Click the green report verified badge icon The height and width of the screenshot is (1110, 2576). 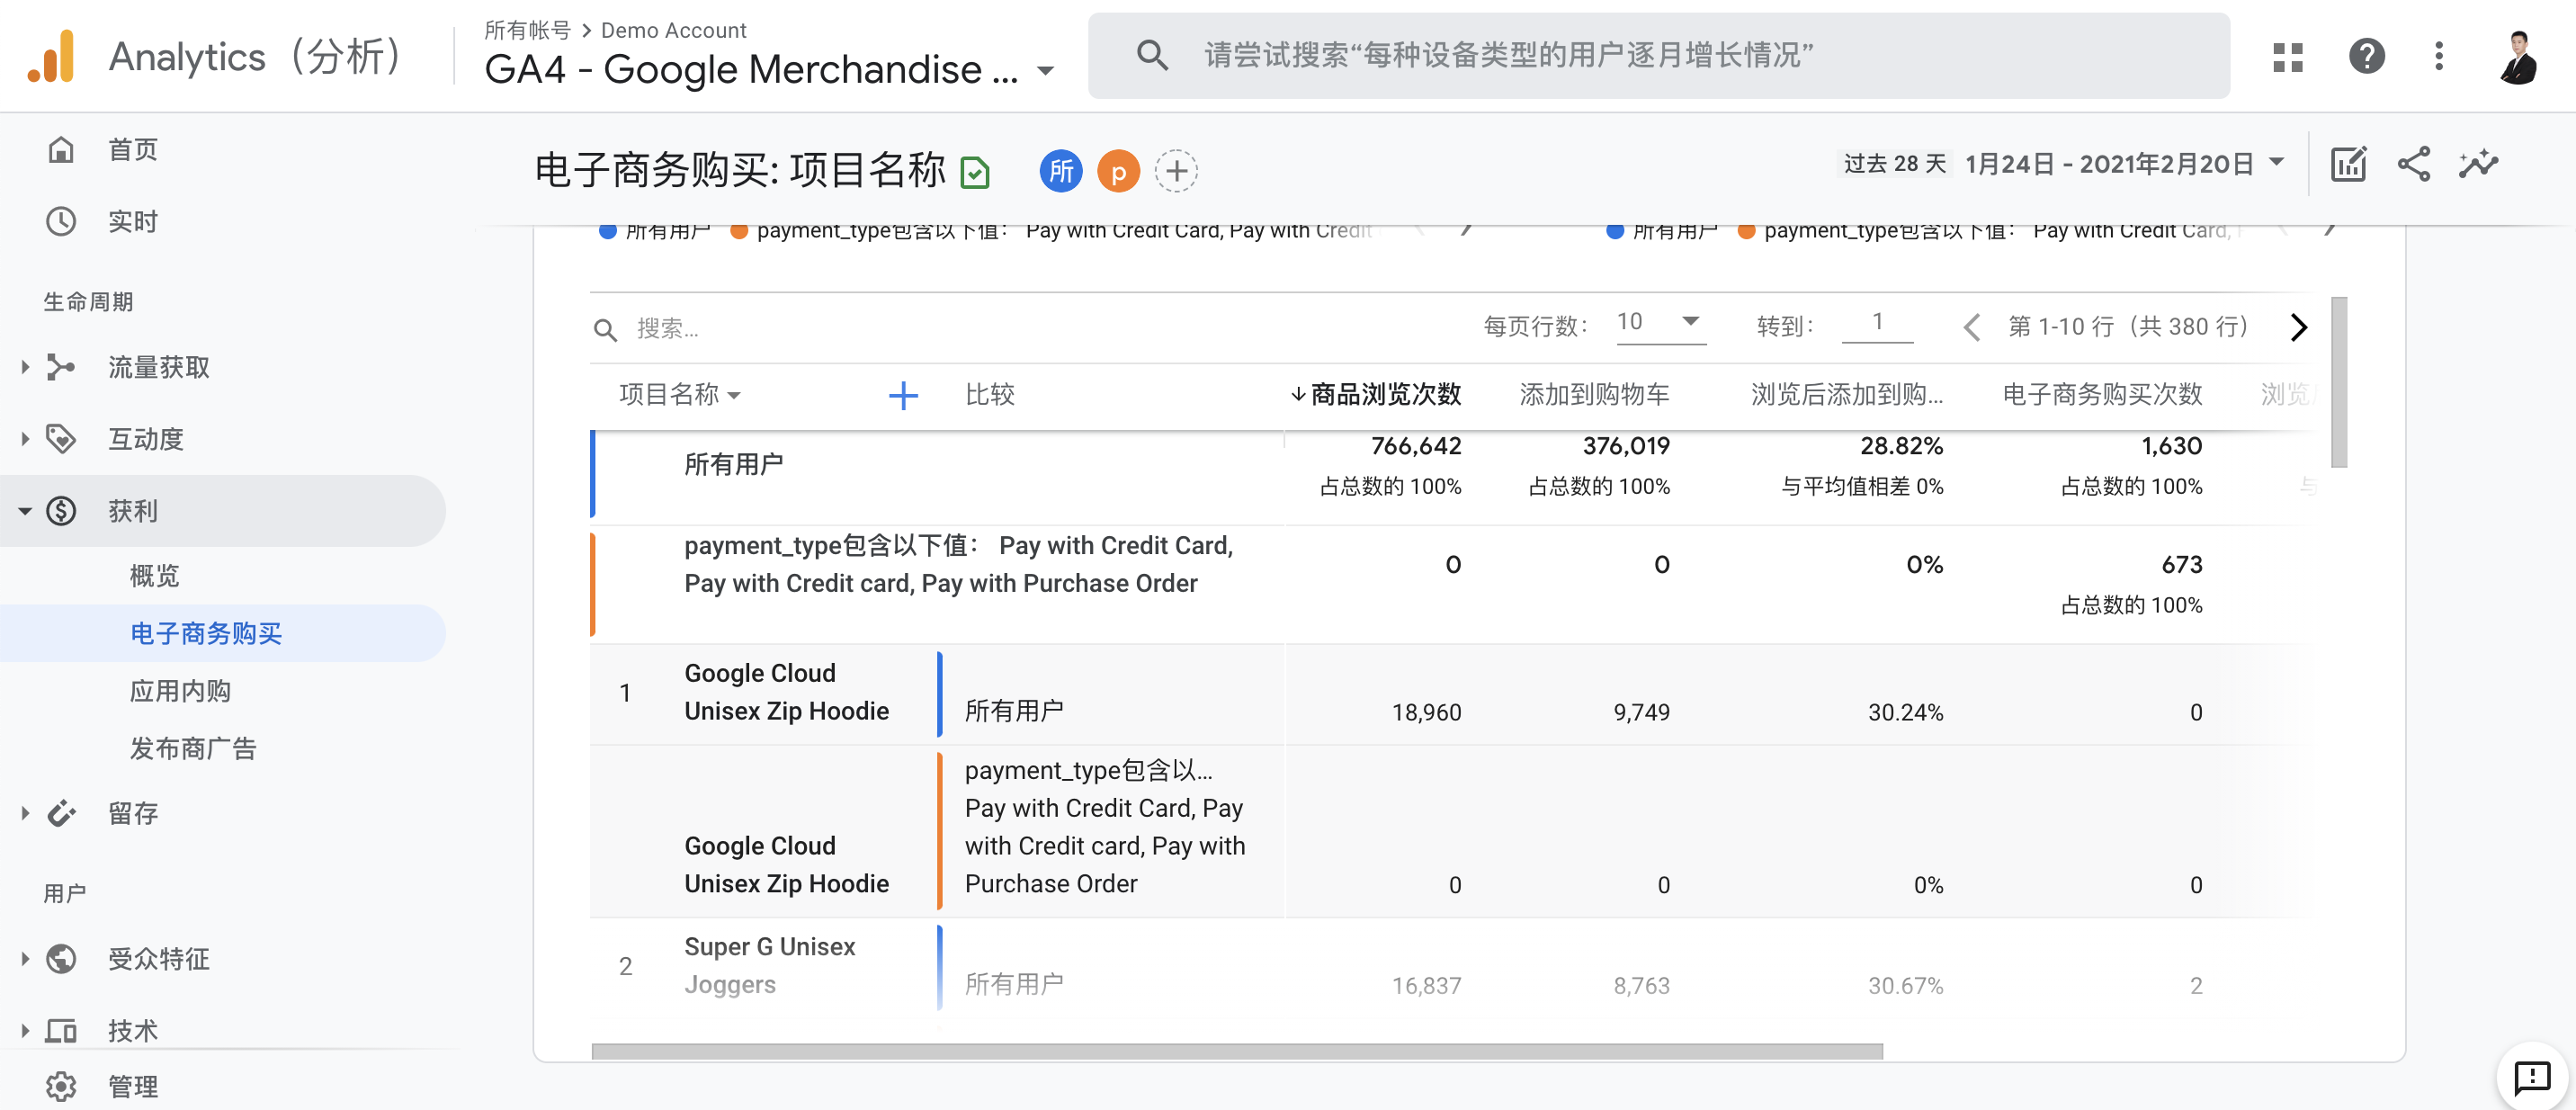(x=974, y=173)
